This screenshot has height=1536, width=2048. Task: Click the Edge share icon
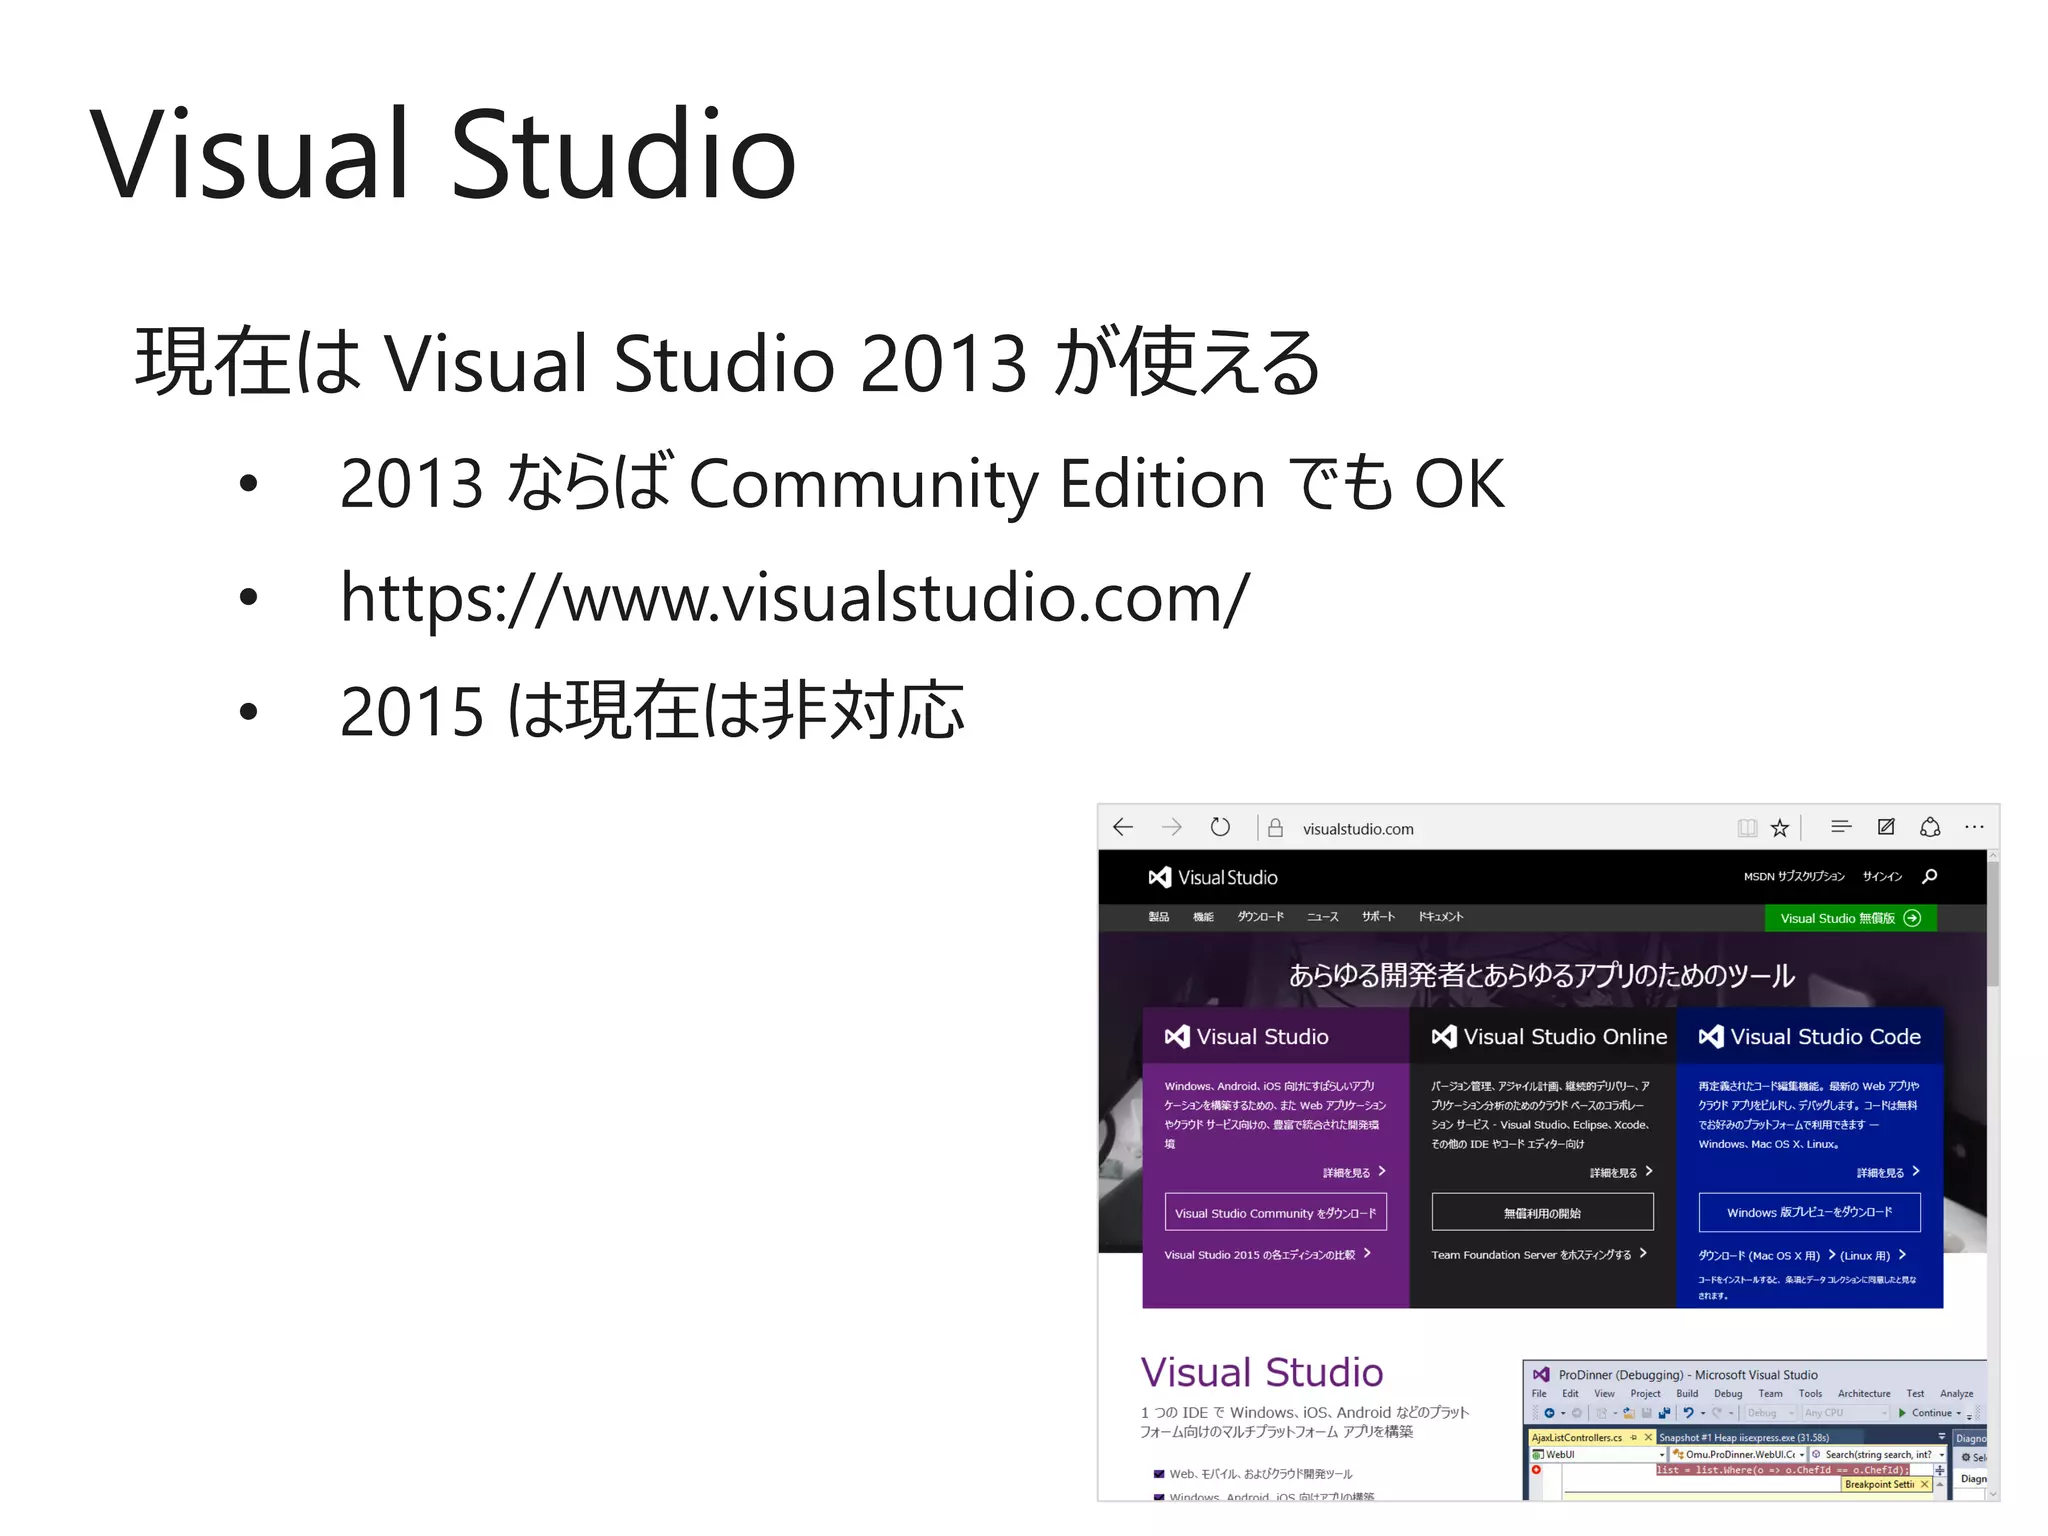(1930, 826)
